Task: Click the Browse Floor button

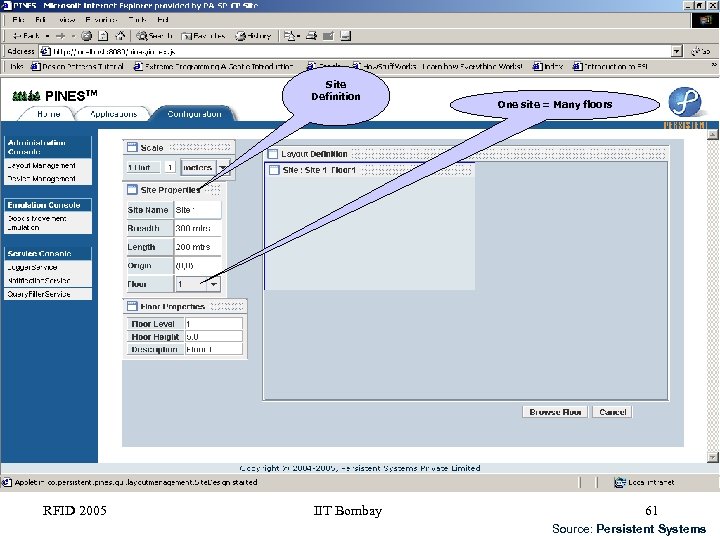Action: pyautogui.click(x=555, y=412)
